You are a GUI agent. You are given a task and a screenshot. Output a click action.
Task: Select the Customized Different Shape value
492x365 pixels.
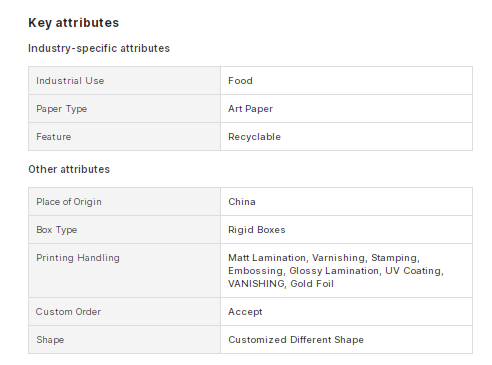(296, 340)
